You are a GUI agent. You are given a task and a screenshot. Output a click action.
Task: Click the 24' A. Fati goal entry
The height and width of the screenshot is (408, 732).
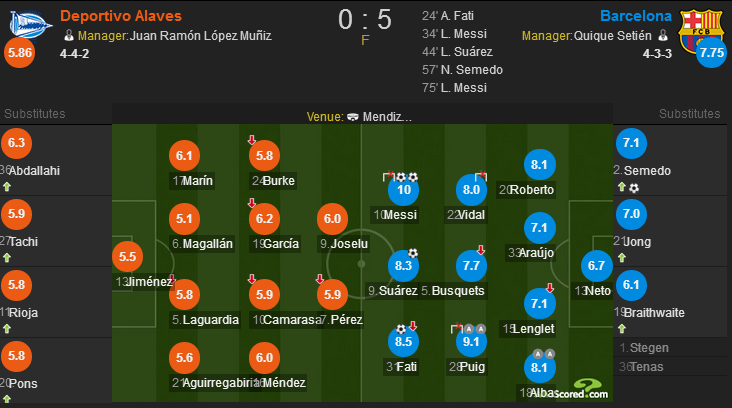[448, 16]
